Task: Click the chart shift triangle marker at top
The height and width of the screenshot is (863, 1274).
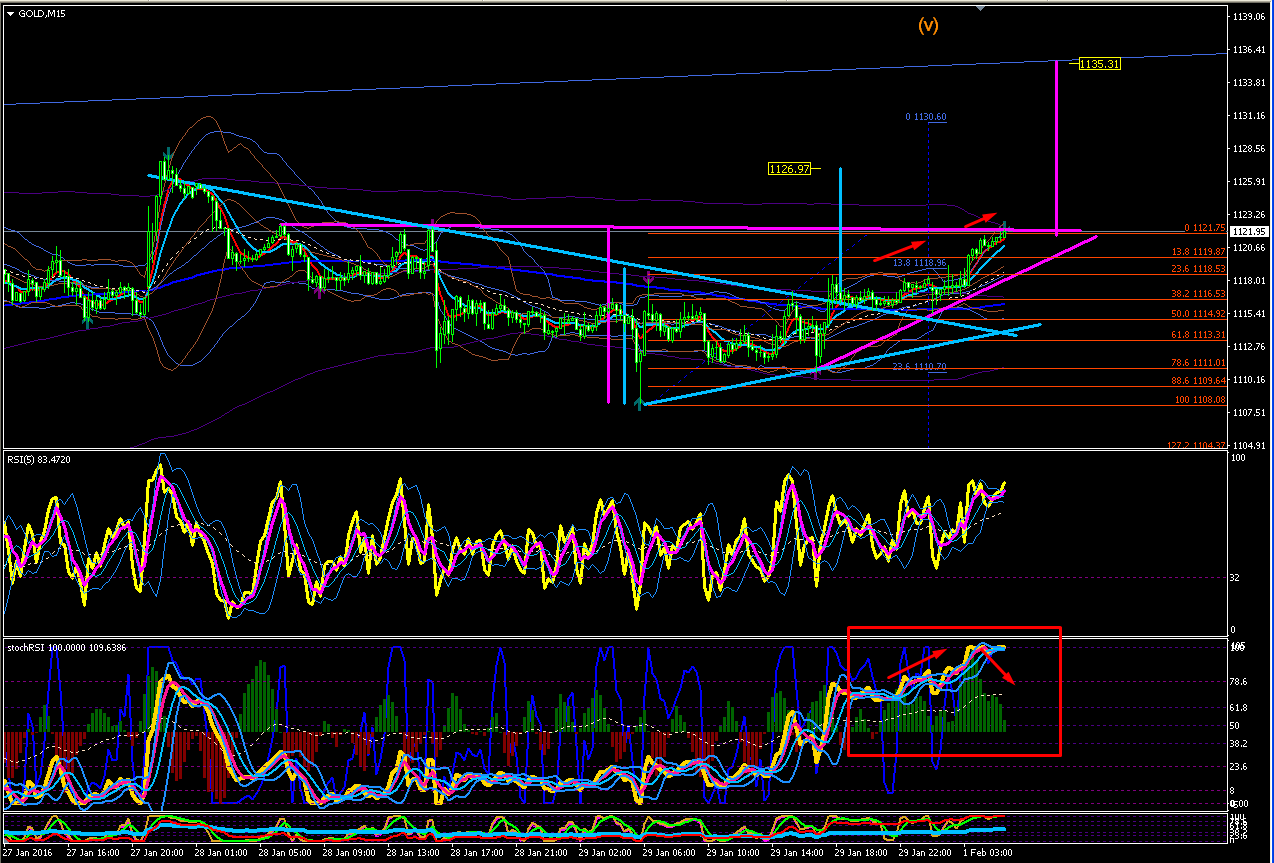Action: pyautogui.click(x=981, y=7)
